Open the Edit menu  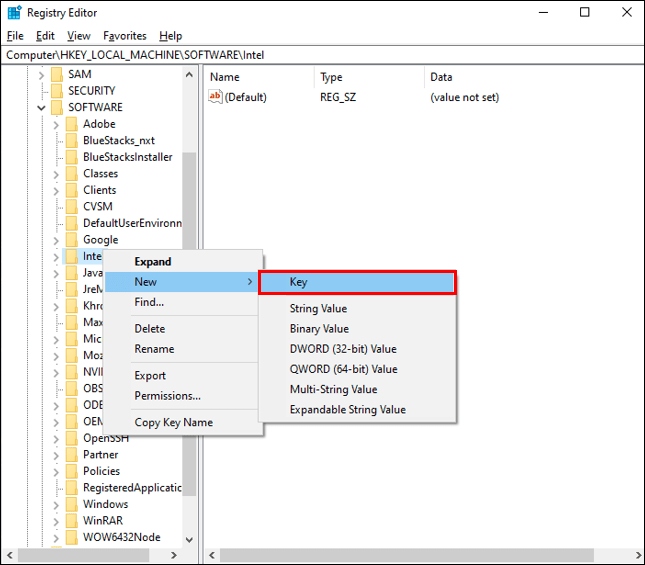tap(45, 36)
